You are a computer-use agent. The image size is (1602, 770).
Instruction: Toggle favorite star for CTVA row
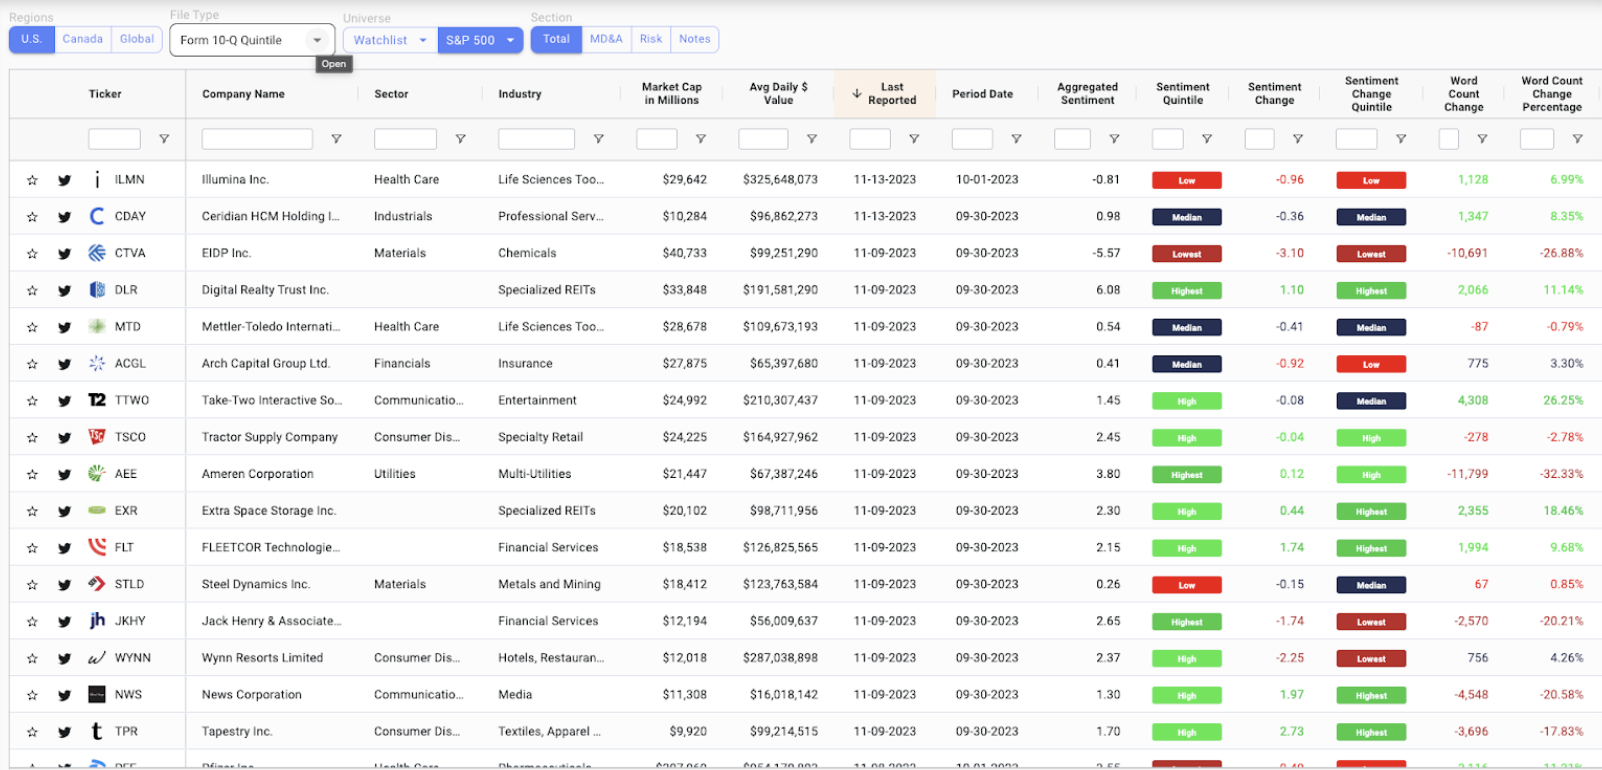[x=32, y=254]
